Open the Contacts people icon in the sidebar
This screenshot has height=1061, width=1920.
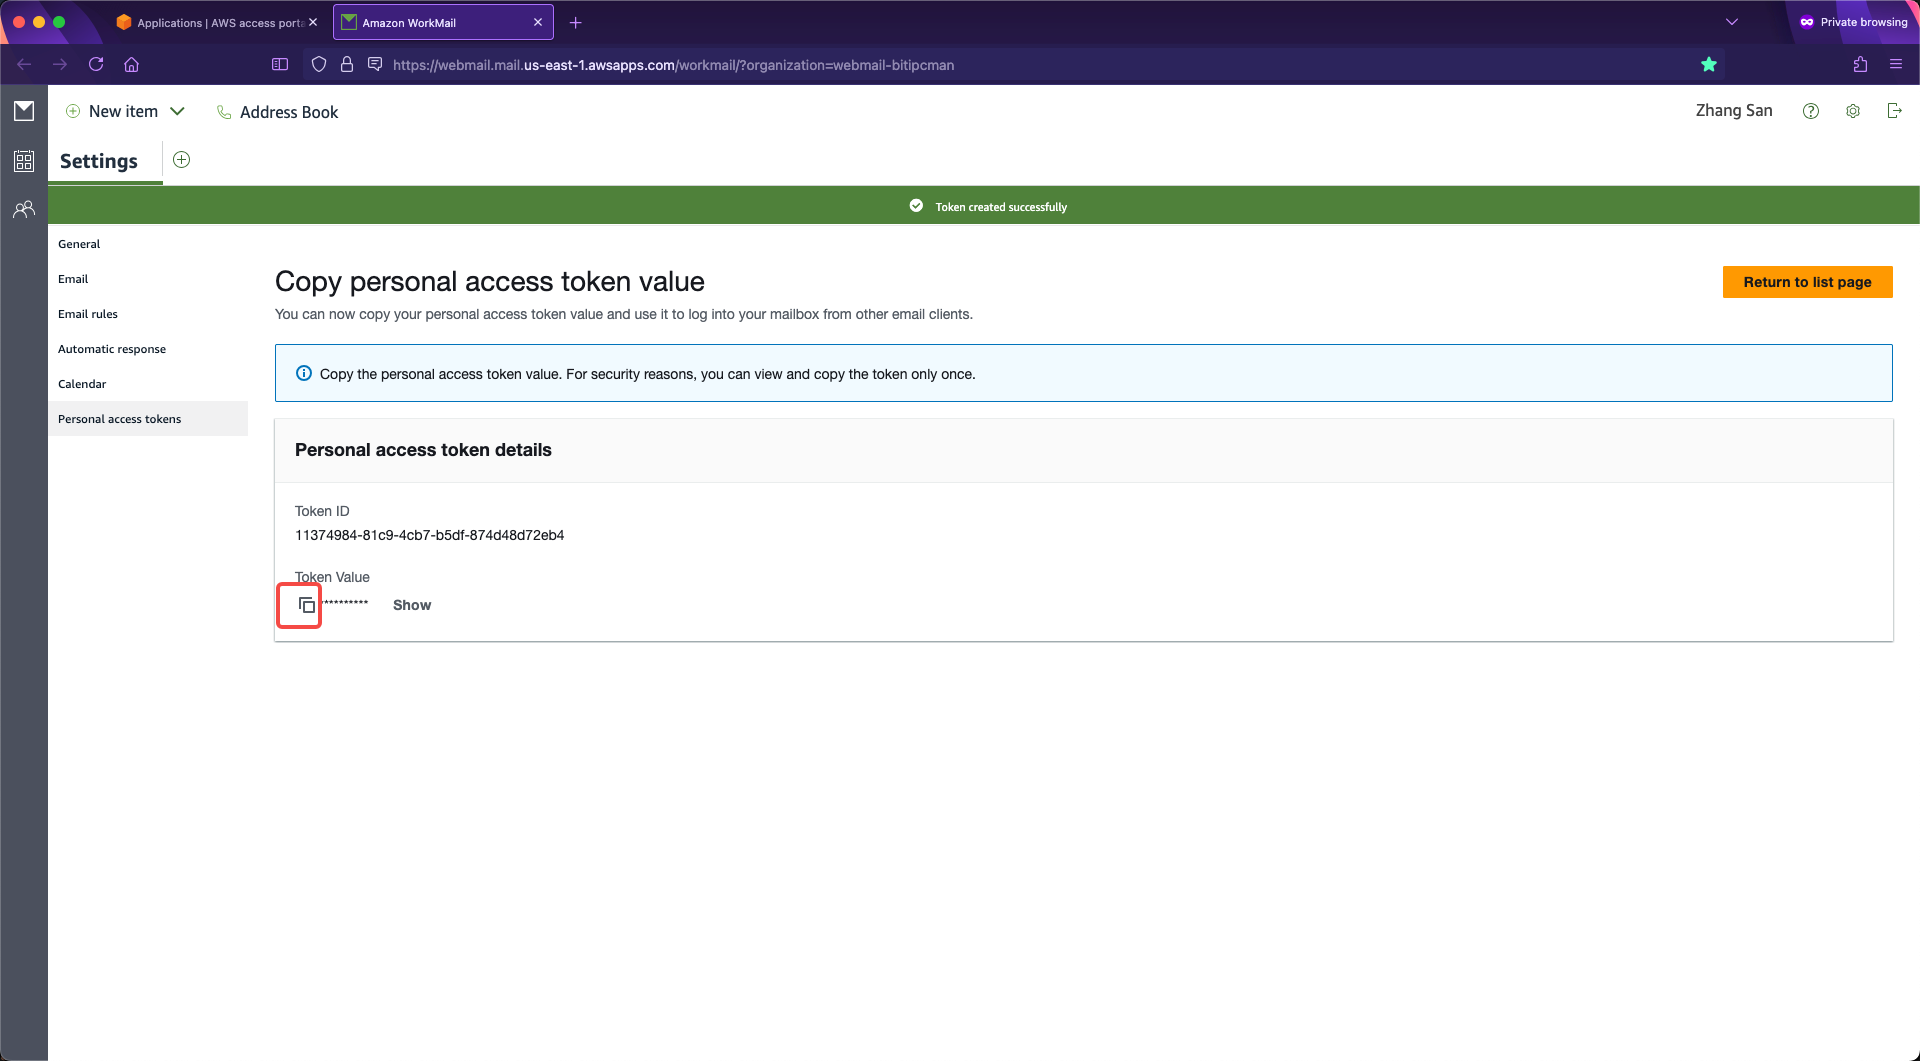[x=24, y=209]
